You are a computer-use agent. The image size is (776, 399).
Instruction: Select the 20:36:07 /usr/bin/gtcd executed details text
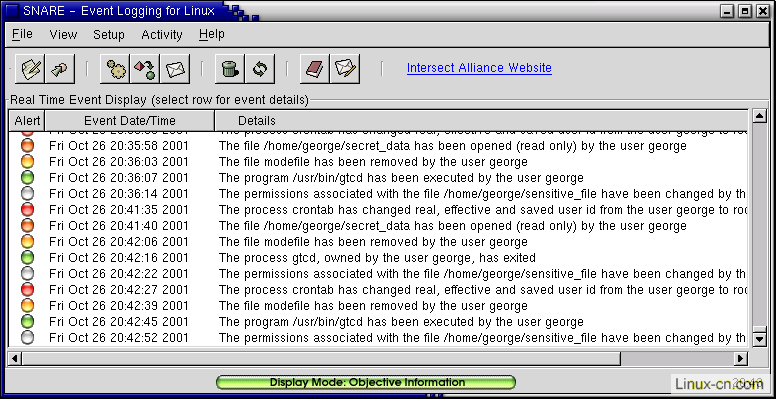401,178
